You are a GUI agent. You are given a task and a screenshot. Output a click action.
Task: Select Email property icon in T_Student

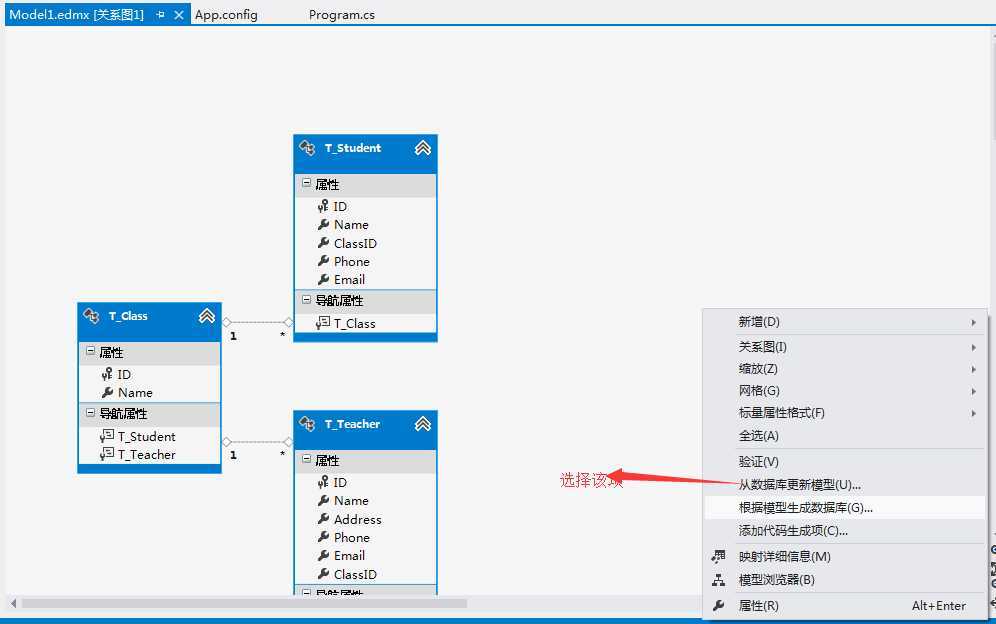[323, 279]
